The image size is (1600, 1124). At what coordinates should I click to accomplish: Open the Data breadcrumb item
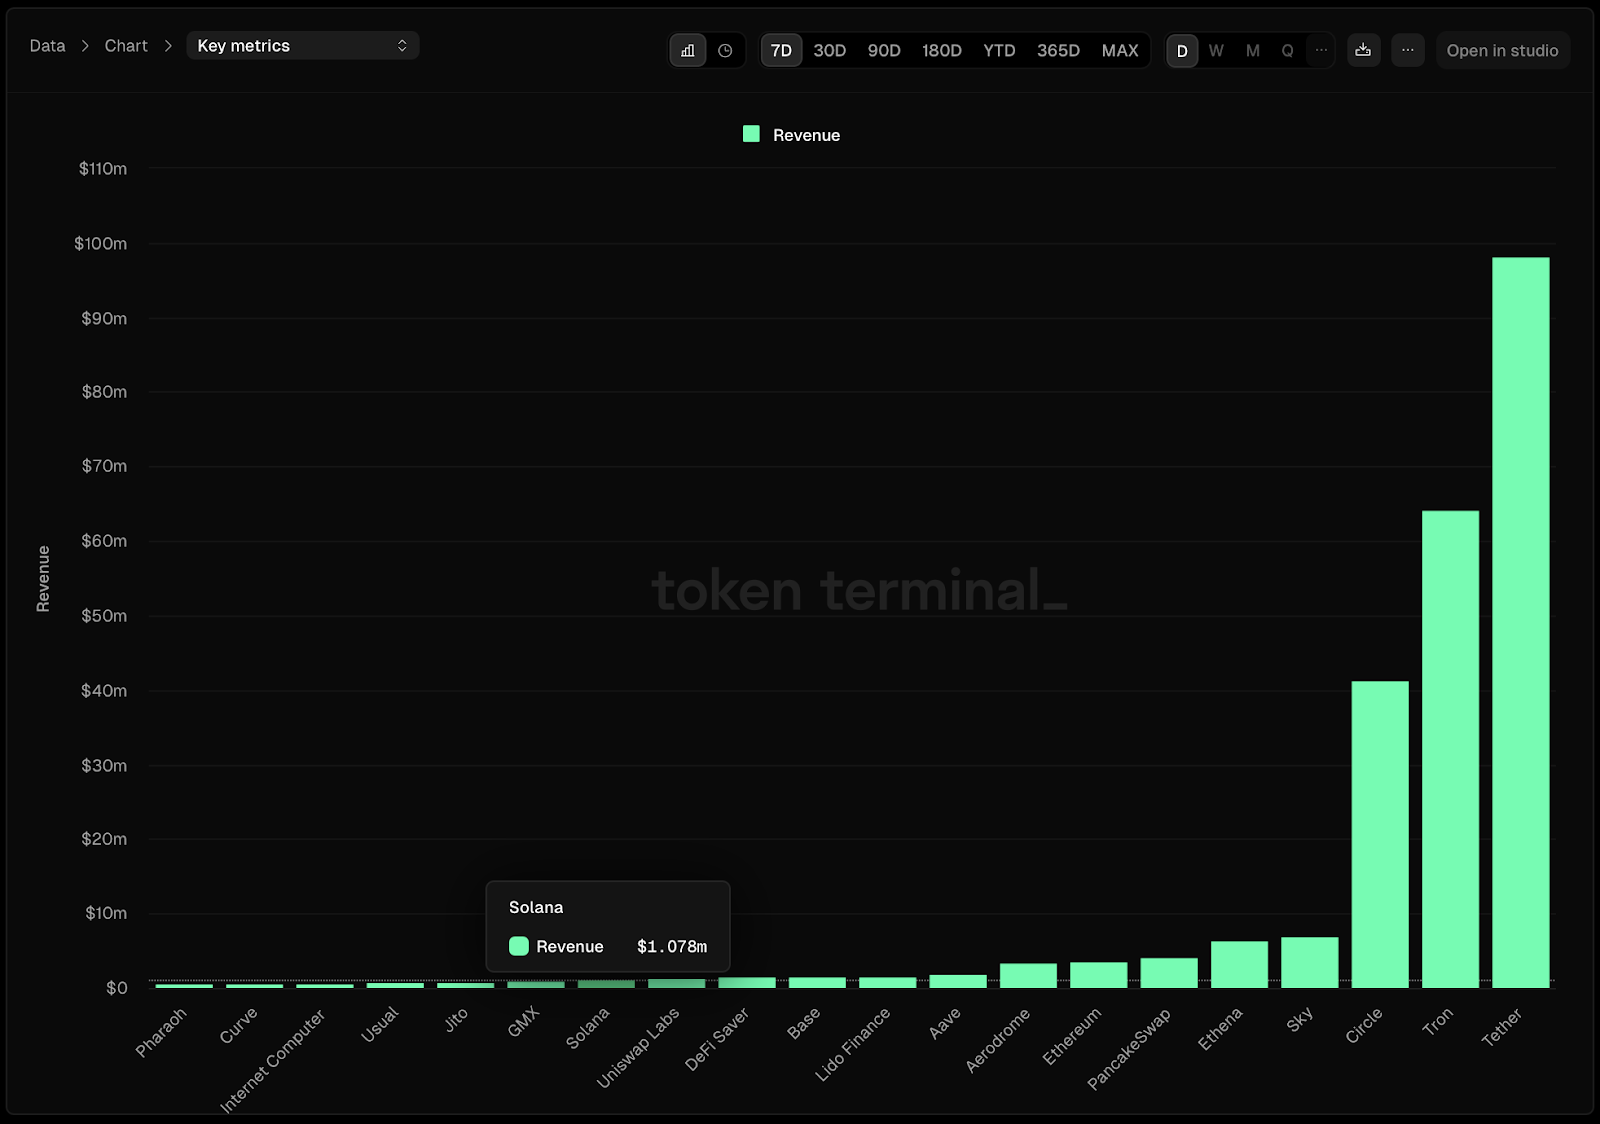(46, 45)
